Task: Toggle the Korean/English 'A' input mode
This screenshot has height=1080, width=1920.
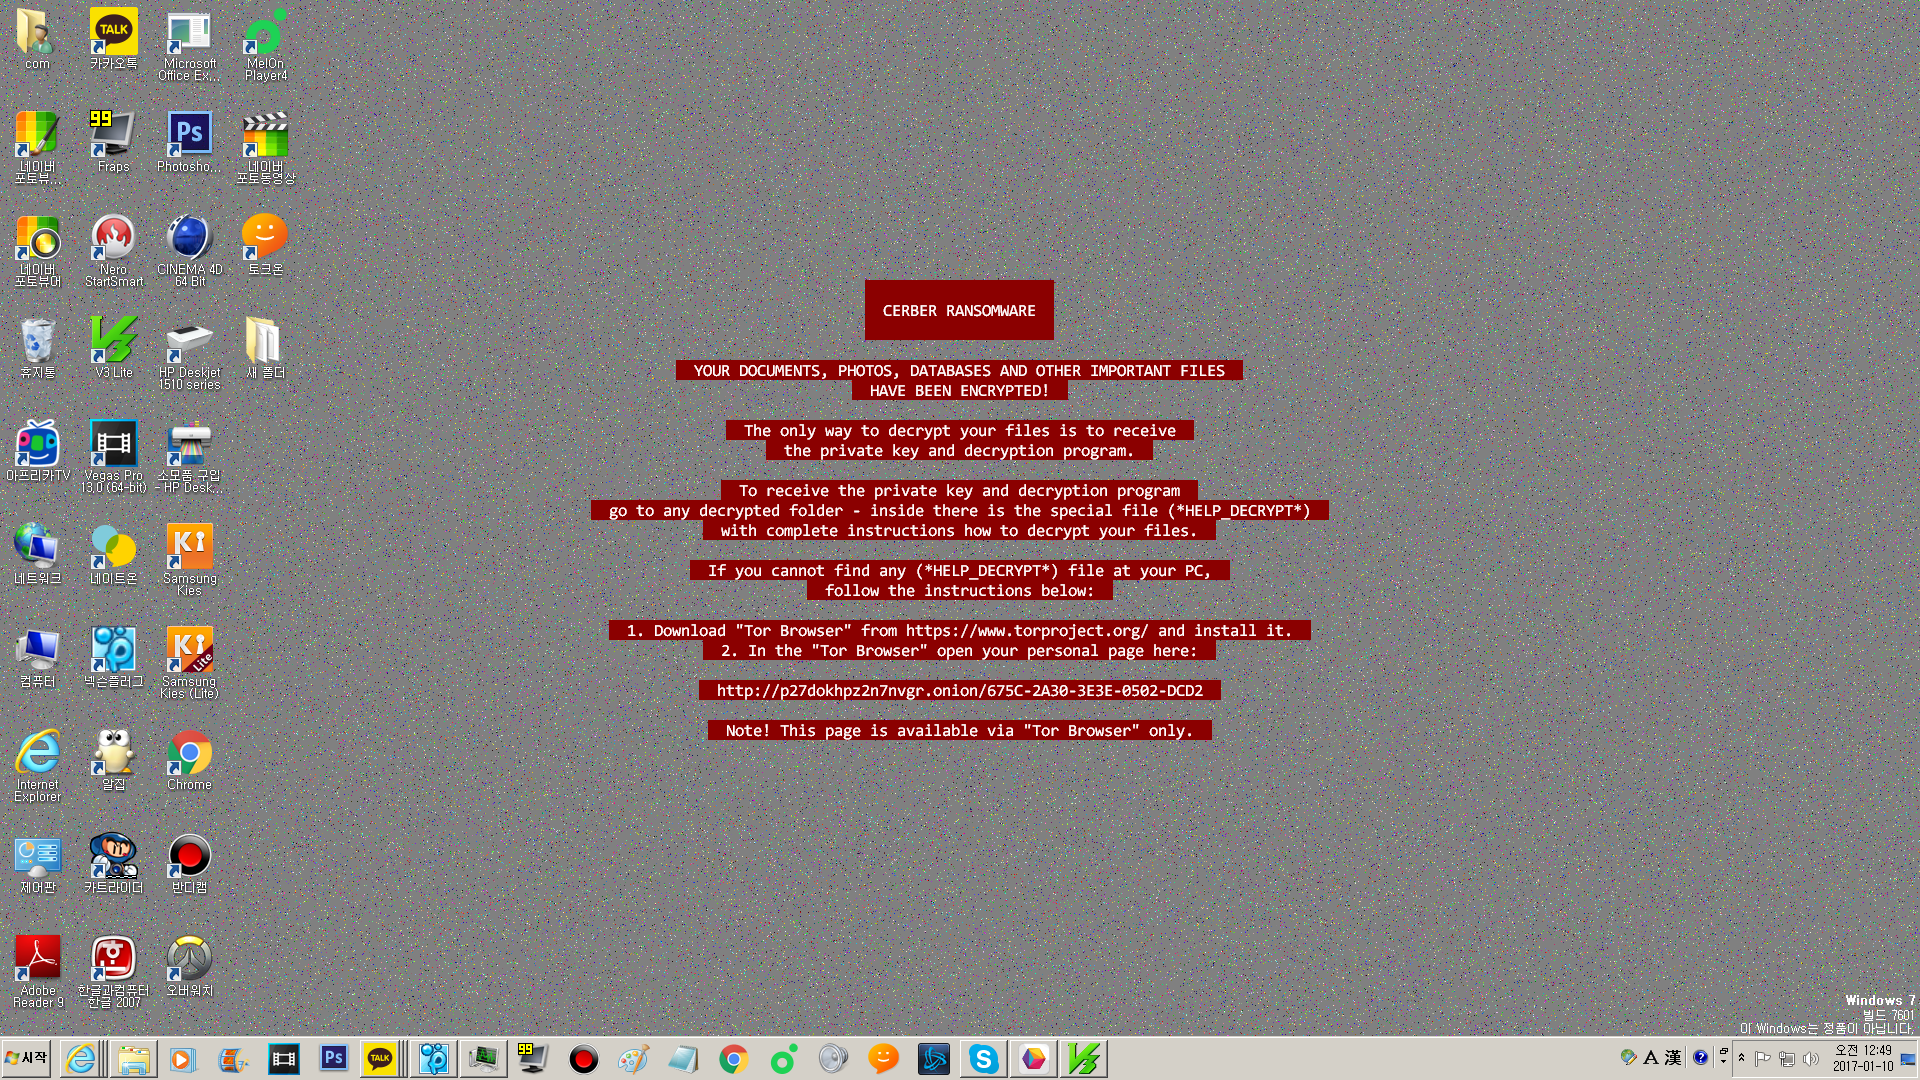Action: (1651, 1058)
